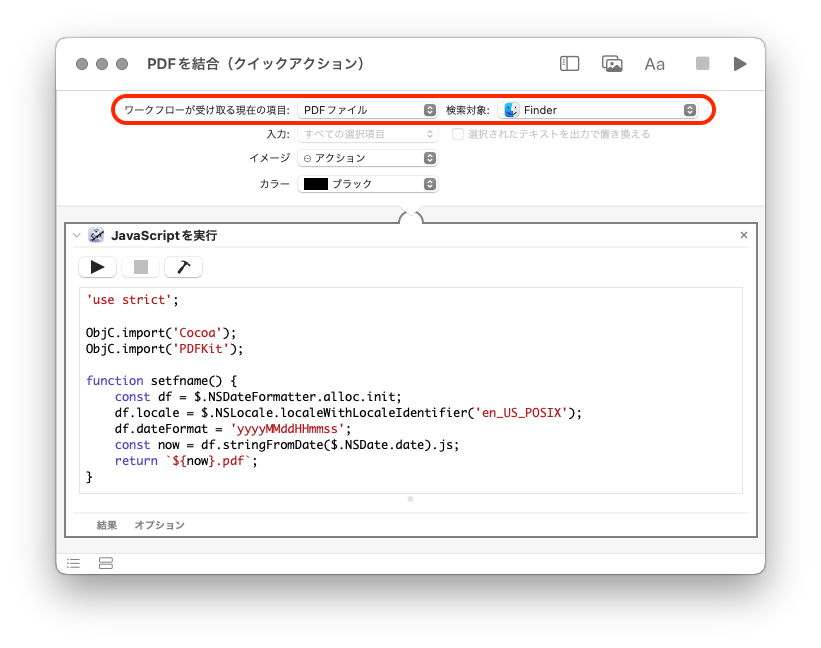Viewport: 821px width, 648px height.
Task: Collapse the JavaScriptを実行 action
Action: tap(77, 236)
